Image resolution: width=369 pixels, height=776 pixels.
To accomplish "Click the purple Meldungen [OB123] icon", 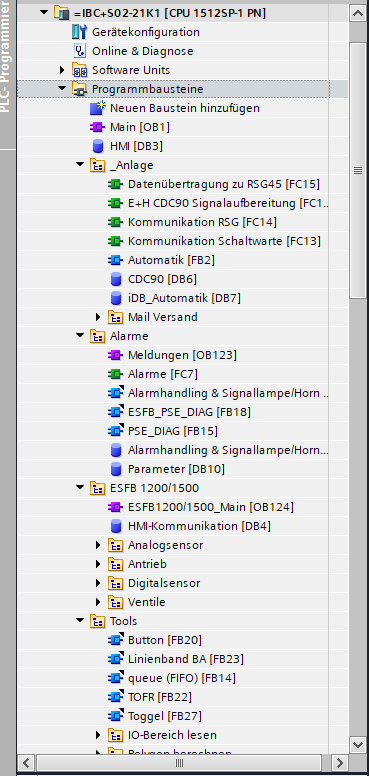I will click(116, 355).
